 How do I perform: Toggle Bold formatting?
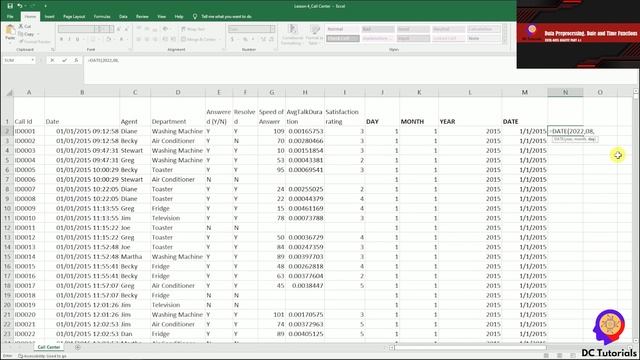[x=61, y=39]
